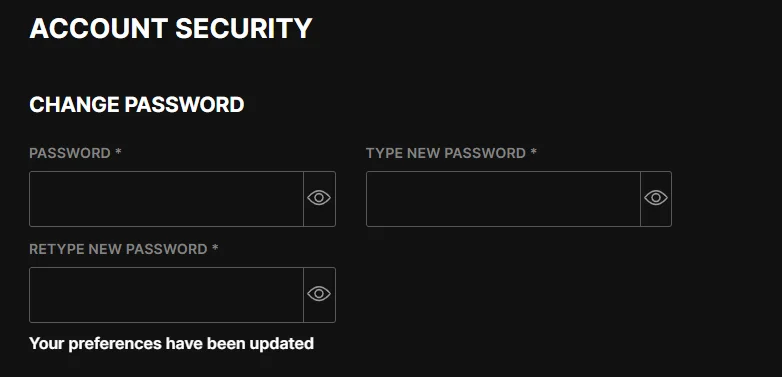Click the CHANGE PASSWORD section heading
782x377 pixels.
[x=137, y=105]
